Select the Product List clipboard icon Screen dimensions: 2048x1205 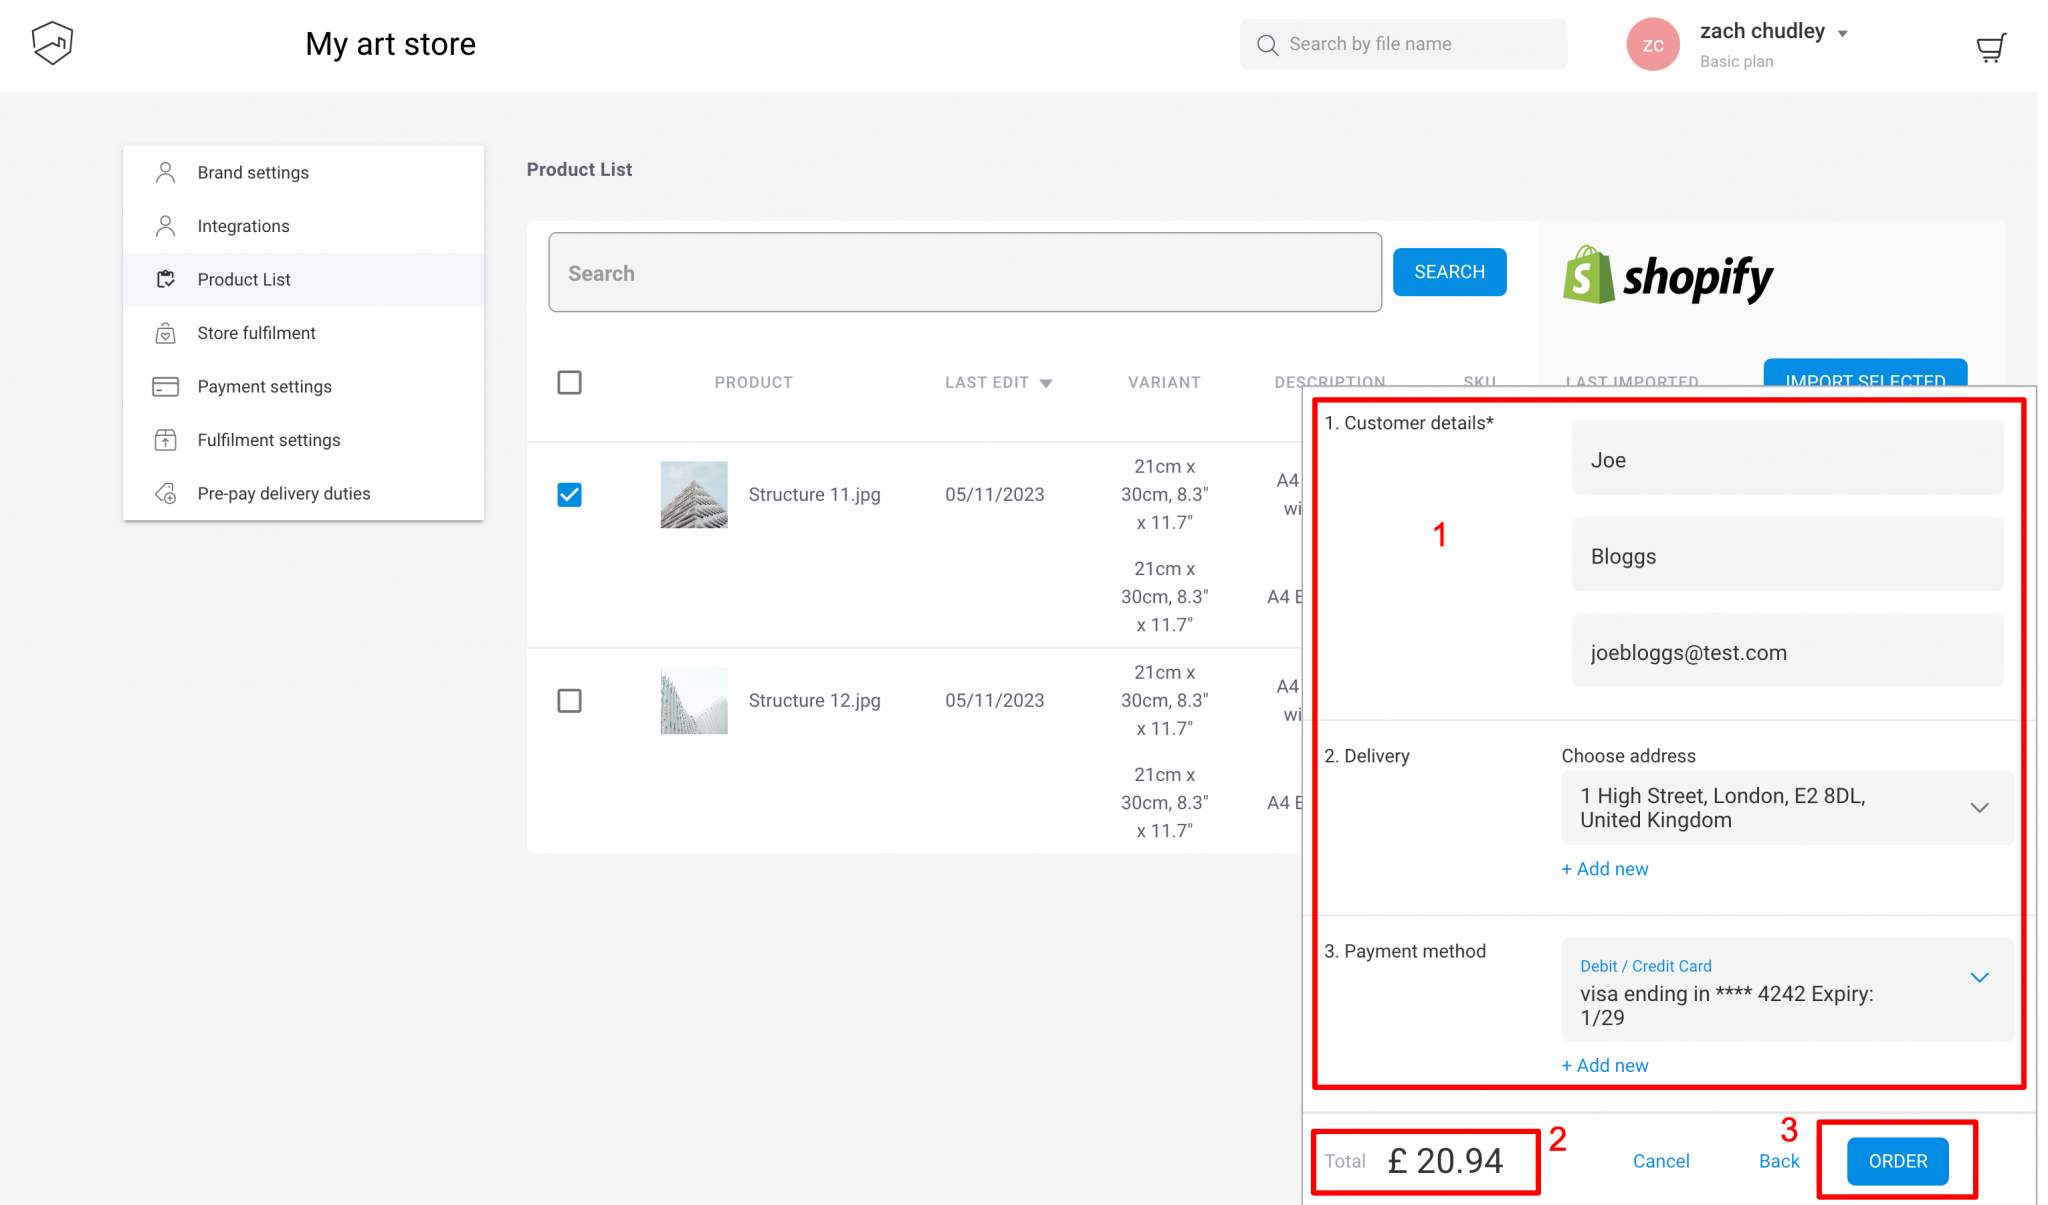tap(165, 279)
